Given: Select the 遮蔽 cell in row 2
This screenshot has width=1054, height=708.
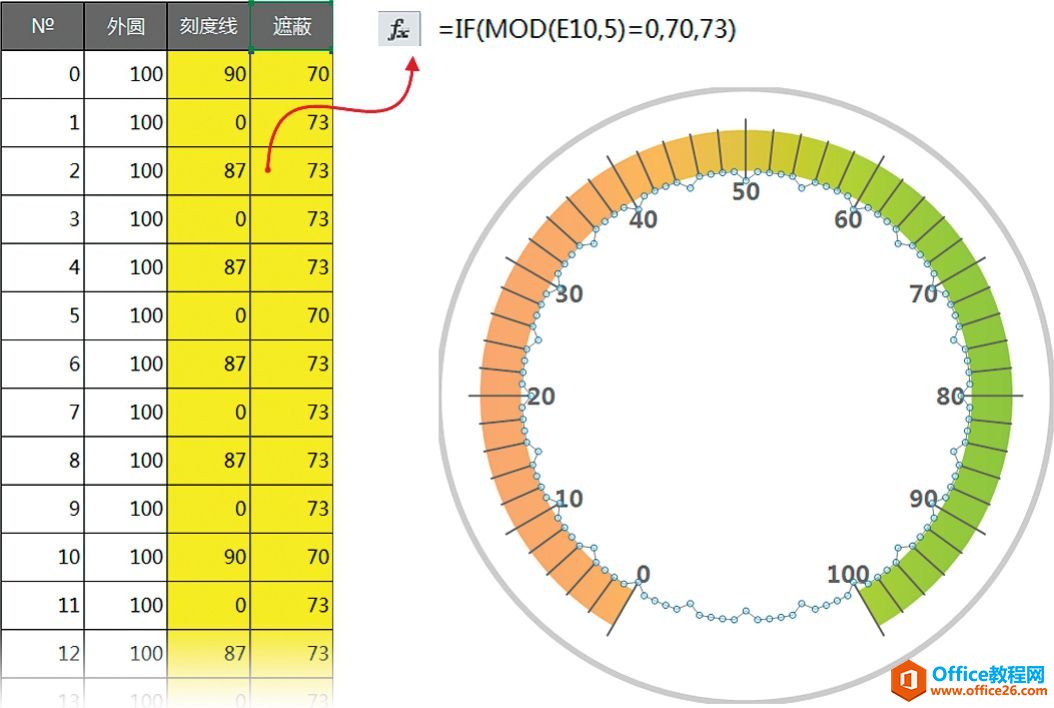Looking at the screenshot, I should (292, 171).
